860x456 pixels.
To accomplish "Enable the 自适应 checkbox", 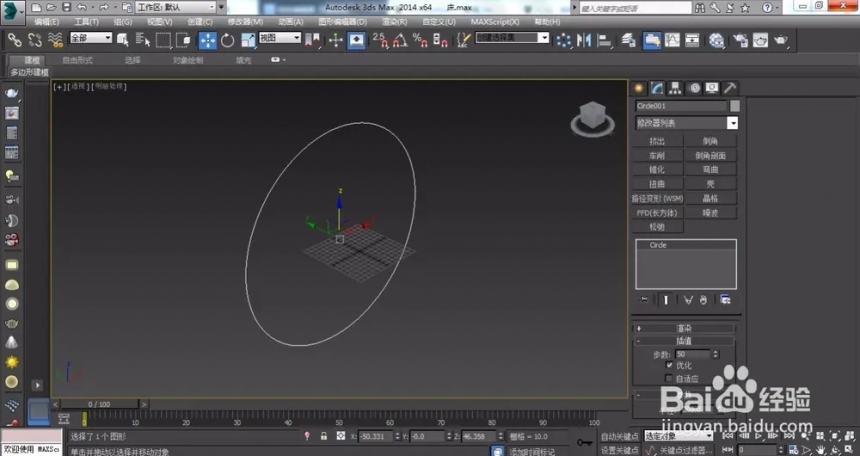I will pos(669,378).
